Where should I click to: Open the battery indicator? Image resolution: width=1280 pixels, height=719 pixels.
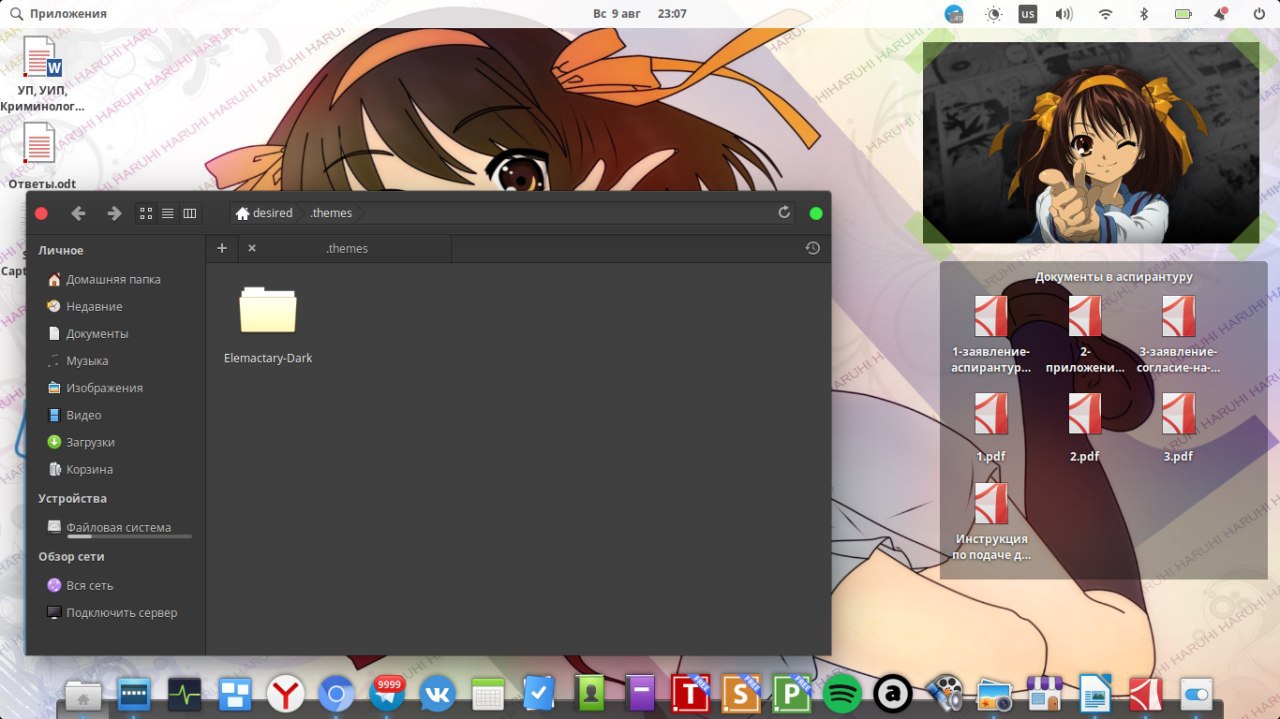[1183, 14]
